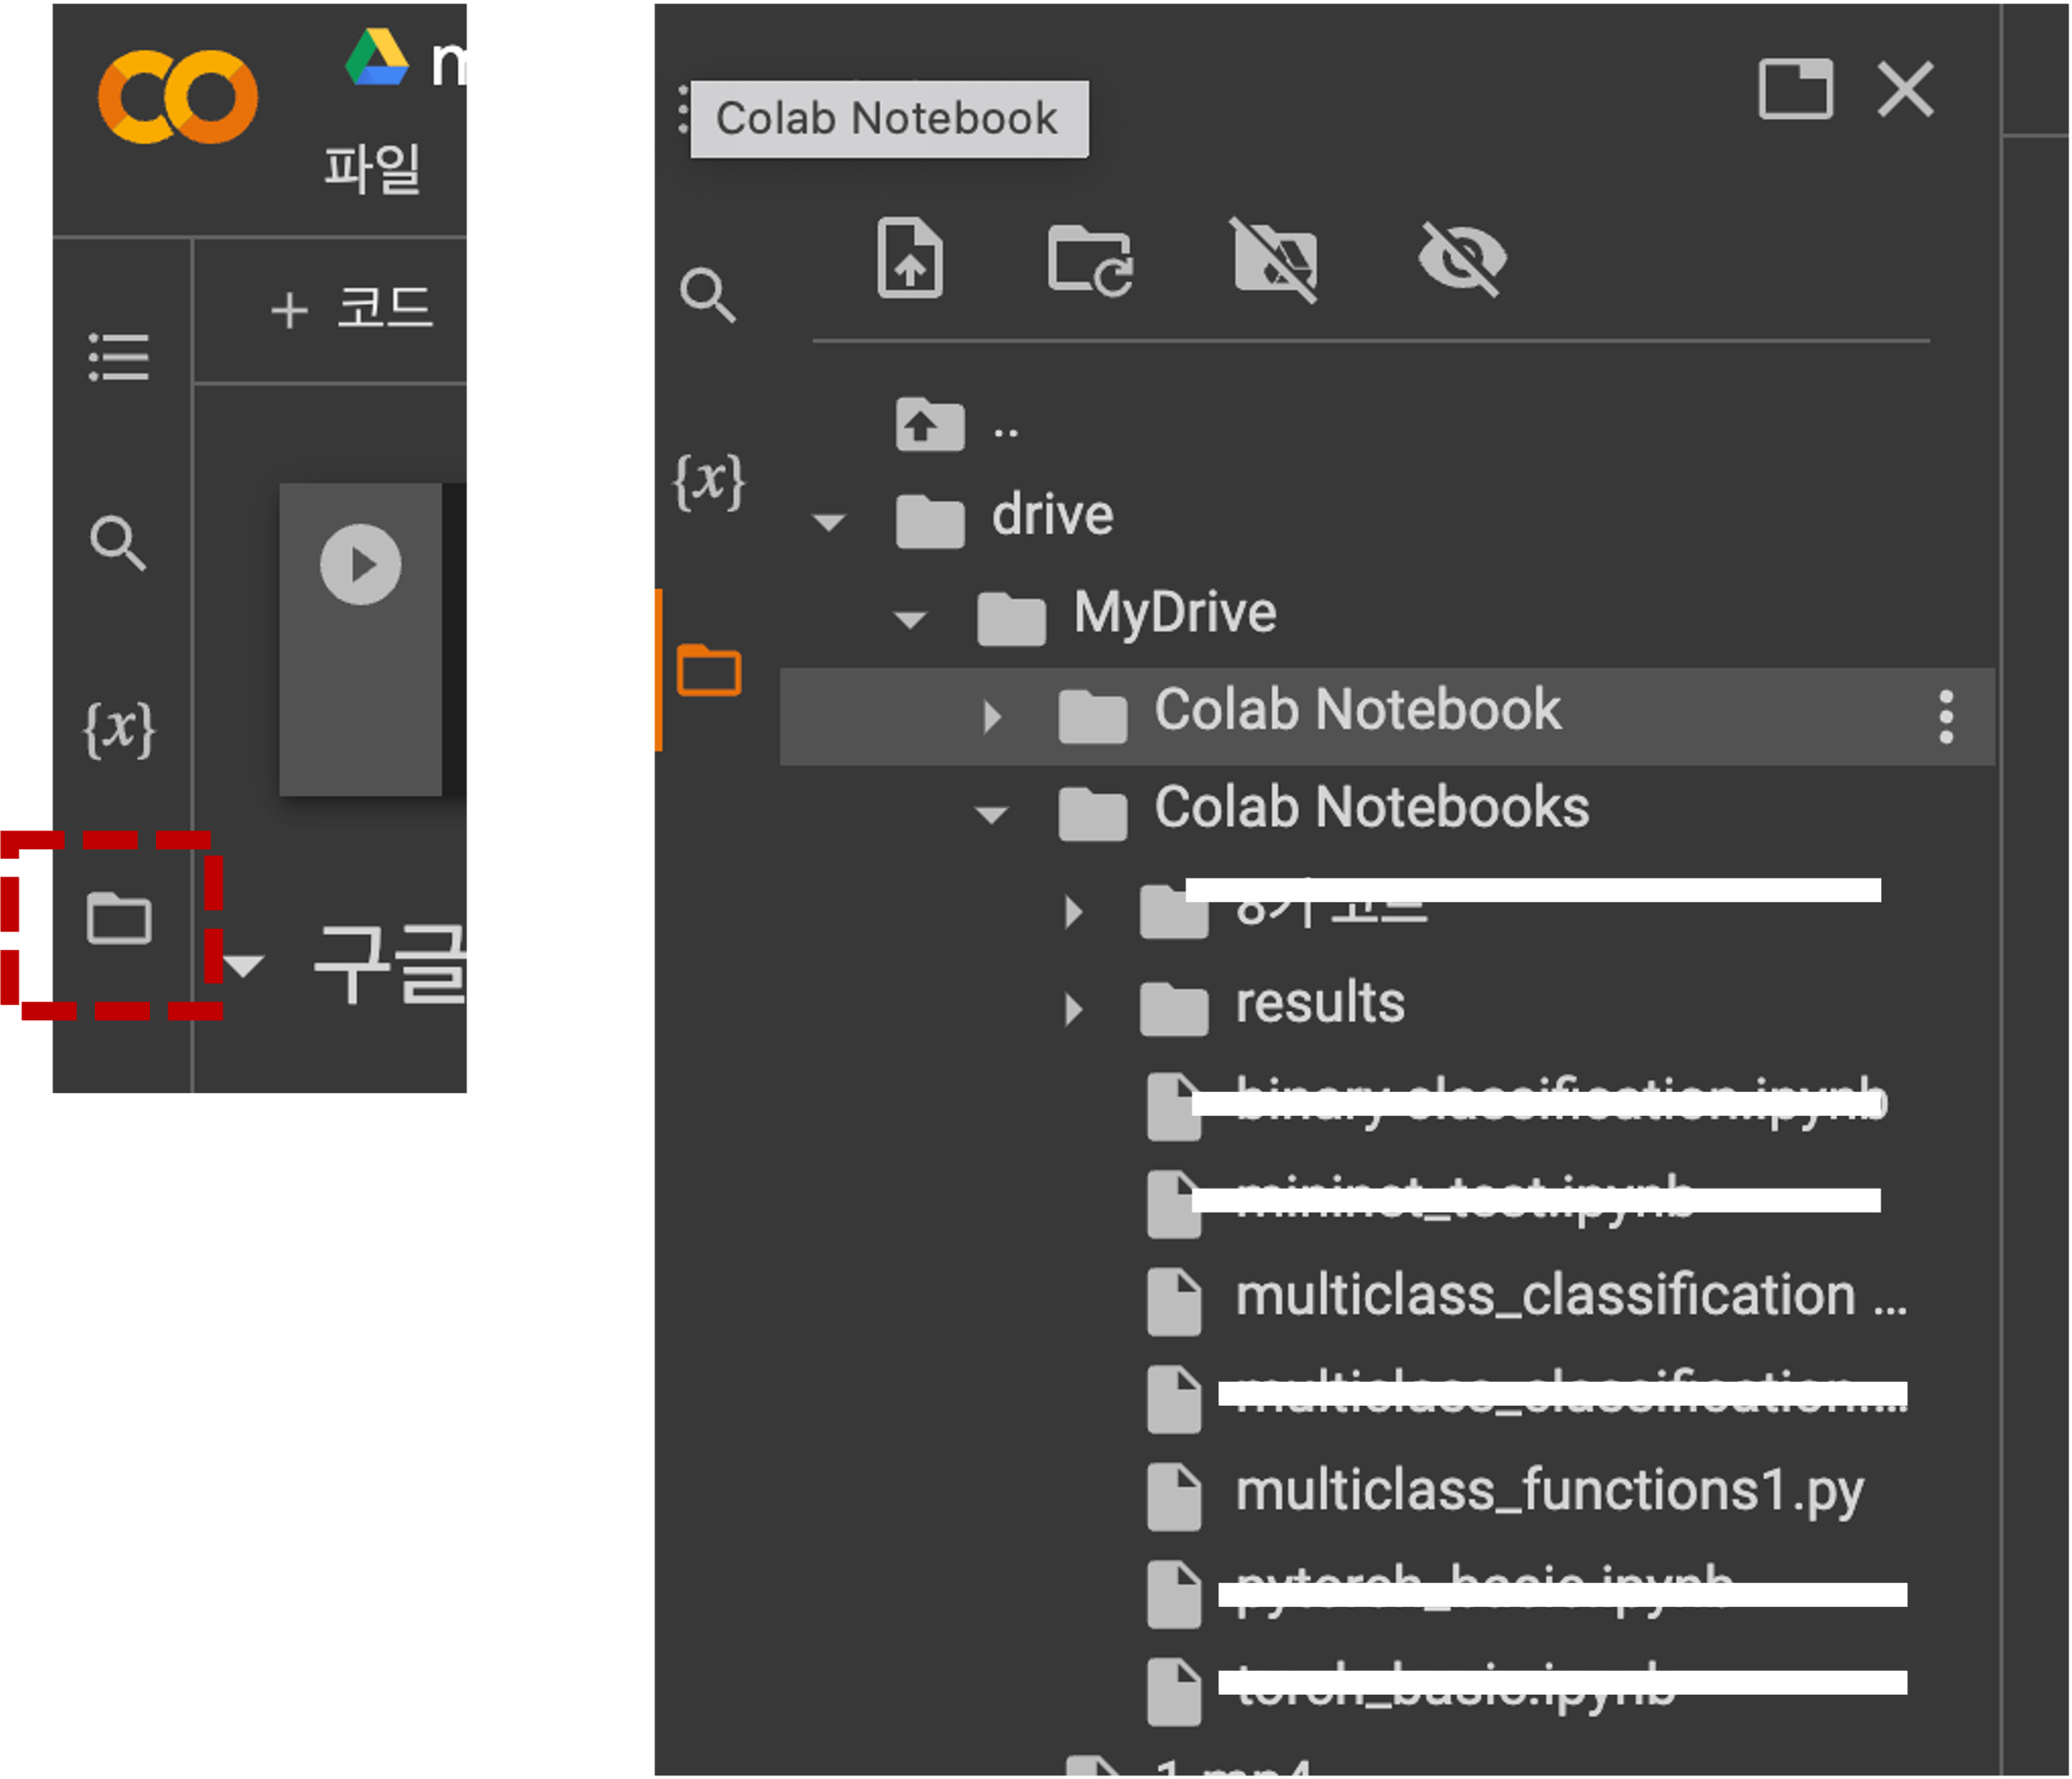Collapse the MyDrive folder
Screen dimensions: 2072x1779
coord(910,619)
